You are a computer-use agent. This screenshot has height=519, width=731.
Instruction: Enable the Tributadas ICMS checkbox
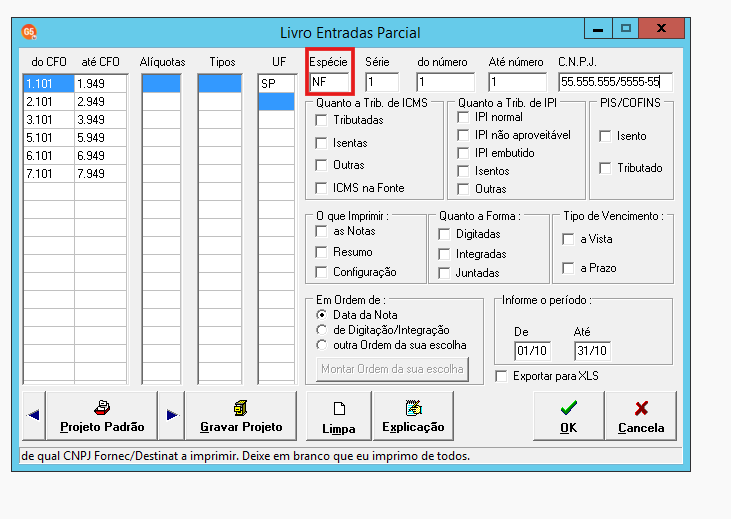[321, 120]
